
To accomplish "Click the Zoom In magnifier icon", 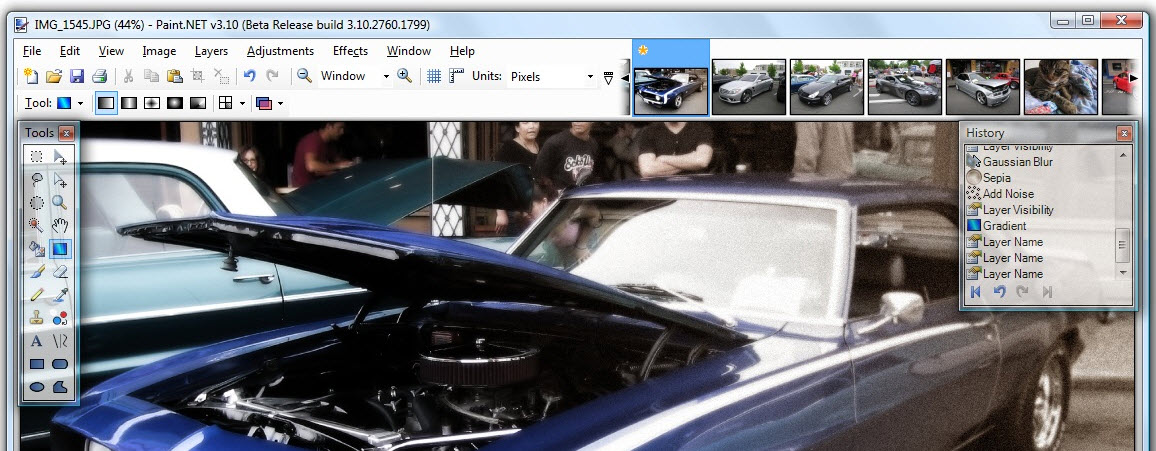I will [404, 76].
